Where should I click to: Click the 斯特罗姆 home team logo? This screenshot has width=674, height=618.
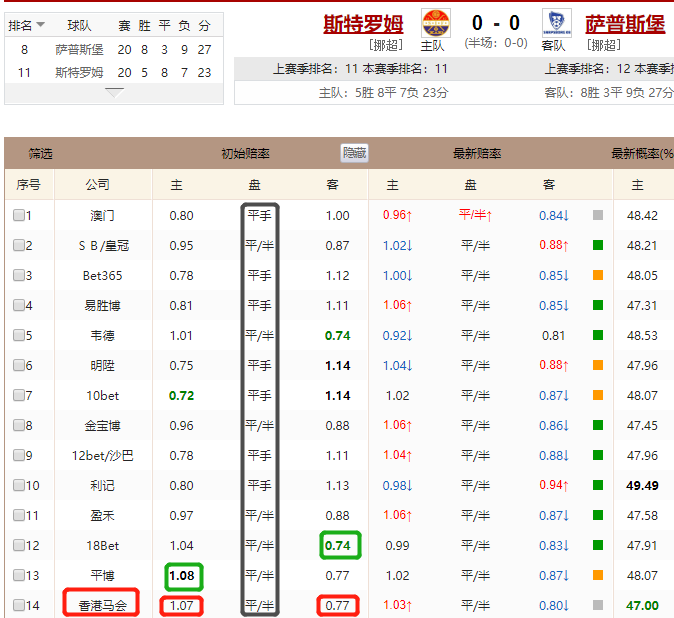435,23
